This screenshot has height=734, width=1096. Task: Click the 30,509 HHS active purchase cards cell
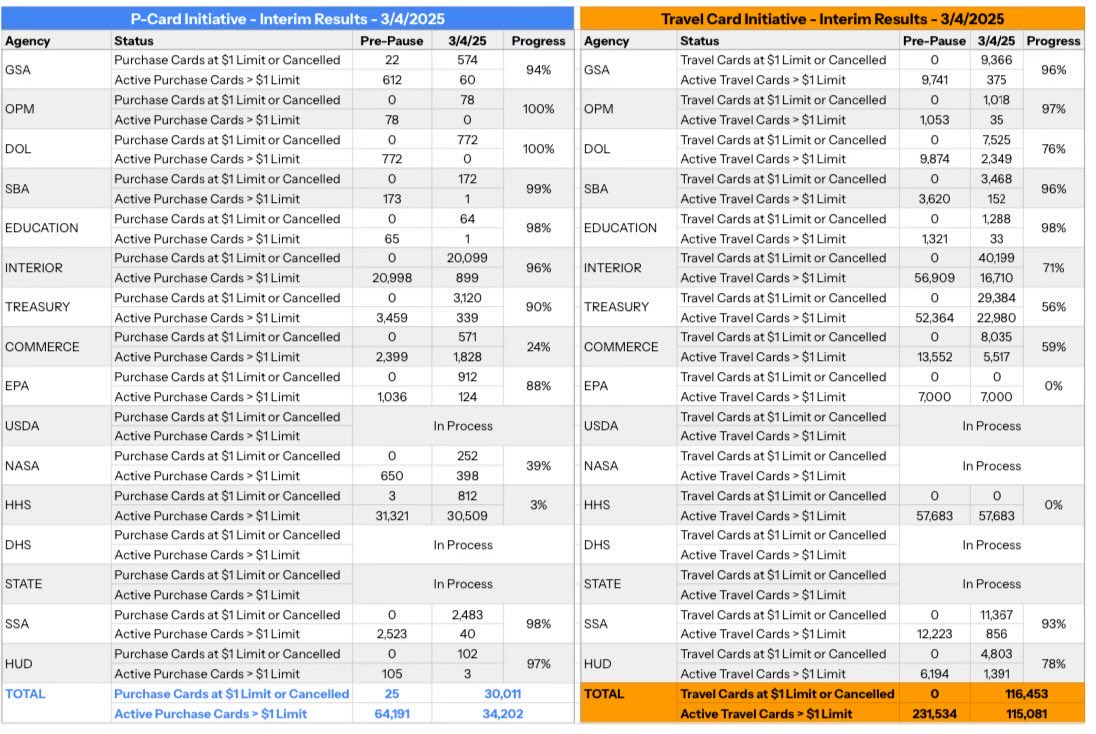[468, 516]
